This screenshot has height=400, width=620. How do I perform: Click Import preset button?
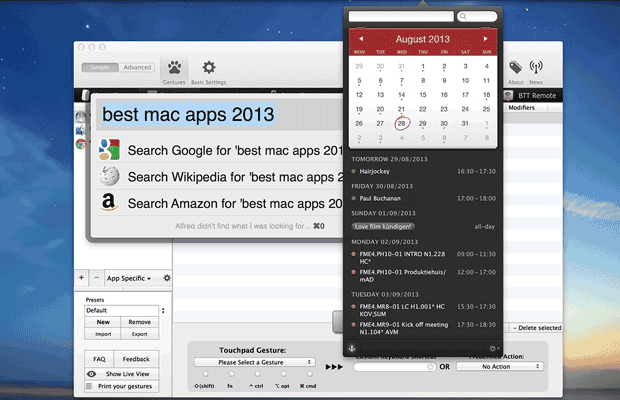click(x=103, y=334)
